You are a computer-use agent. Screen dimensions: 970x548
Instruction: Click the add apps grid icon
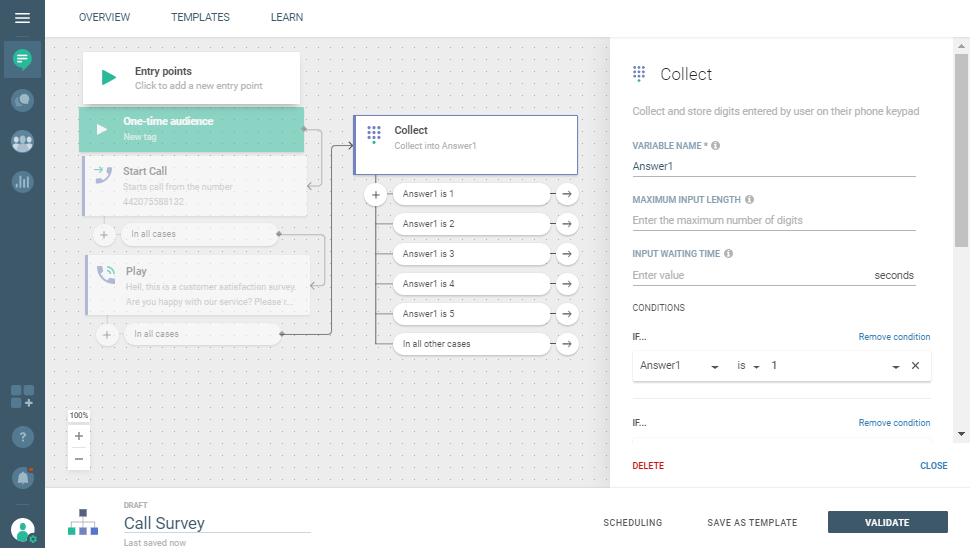[22, 396]
